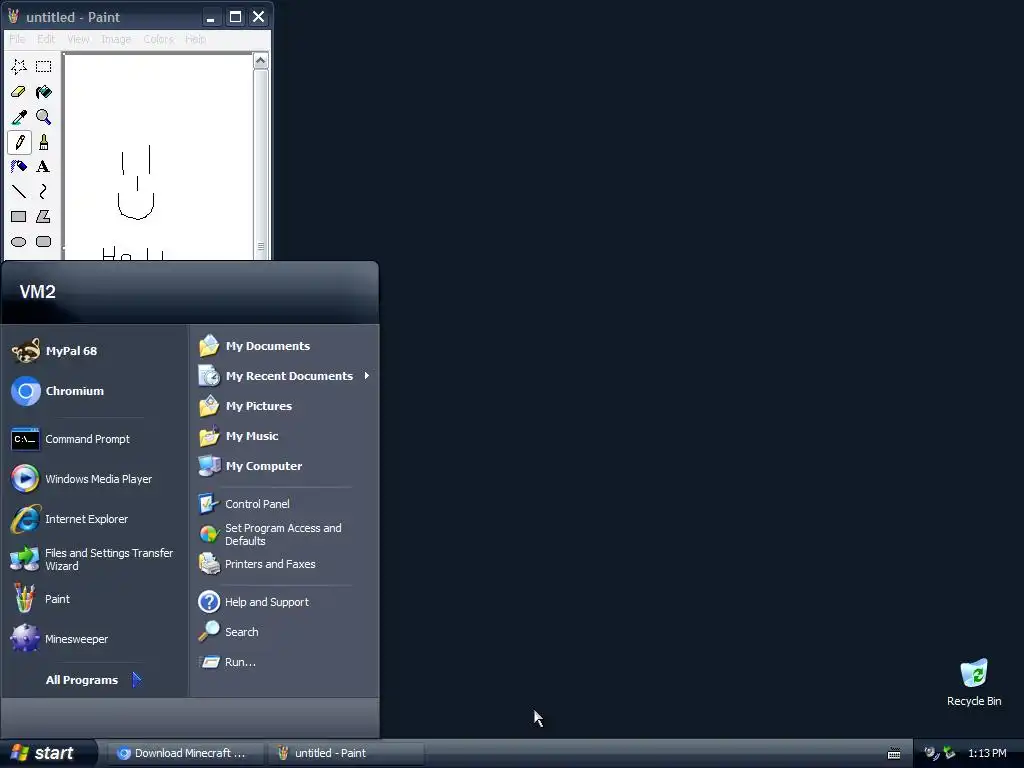Open My Pictures folder

285,406
